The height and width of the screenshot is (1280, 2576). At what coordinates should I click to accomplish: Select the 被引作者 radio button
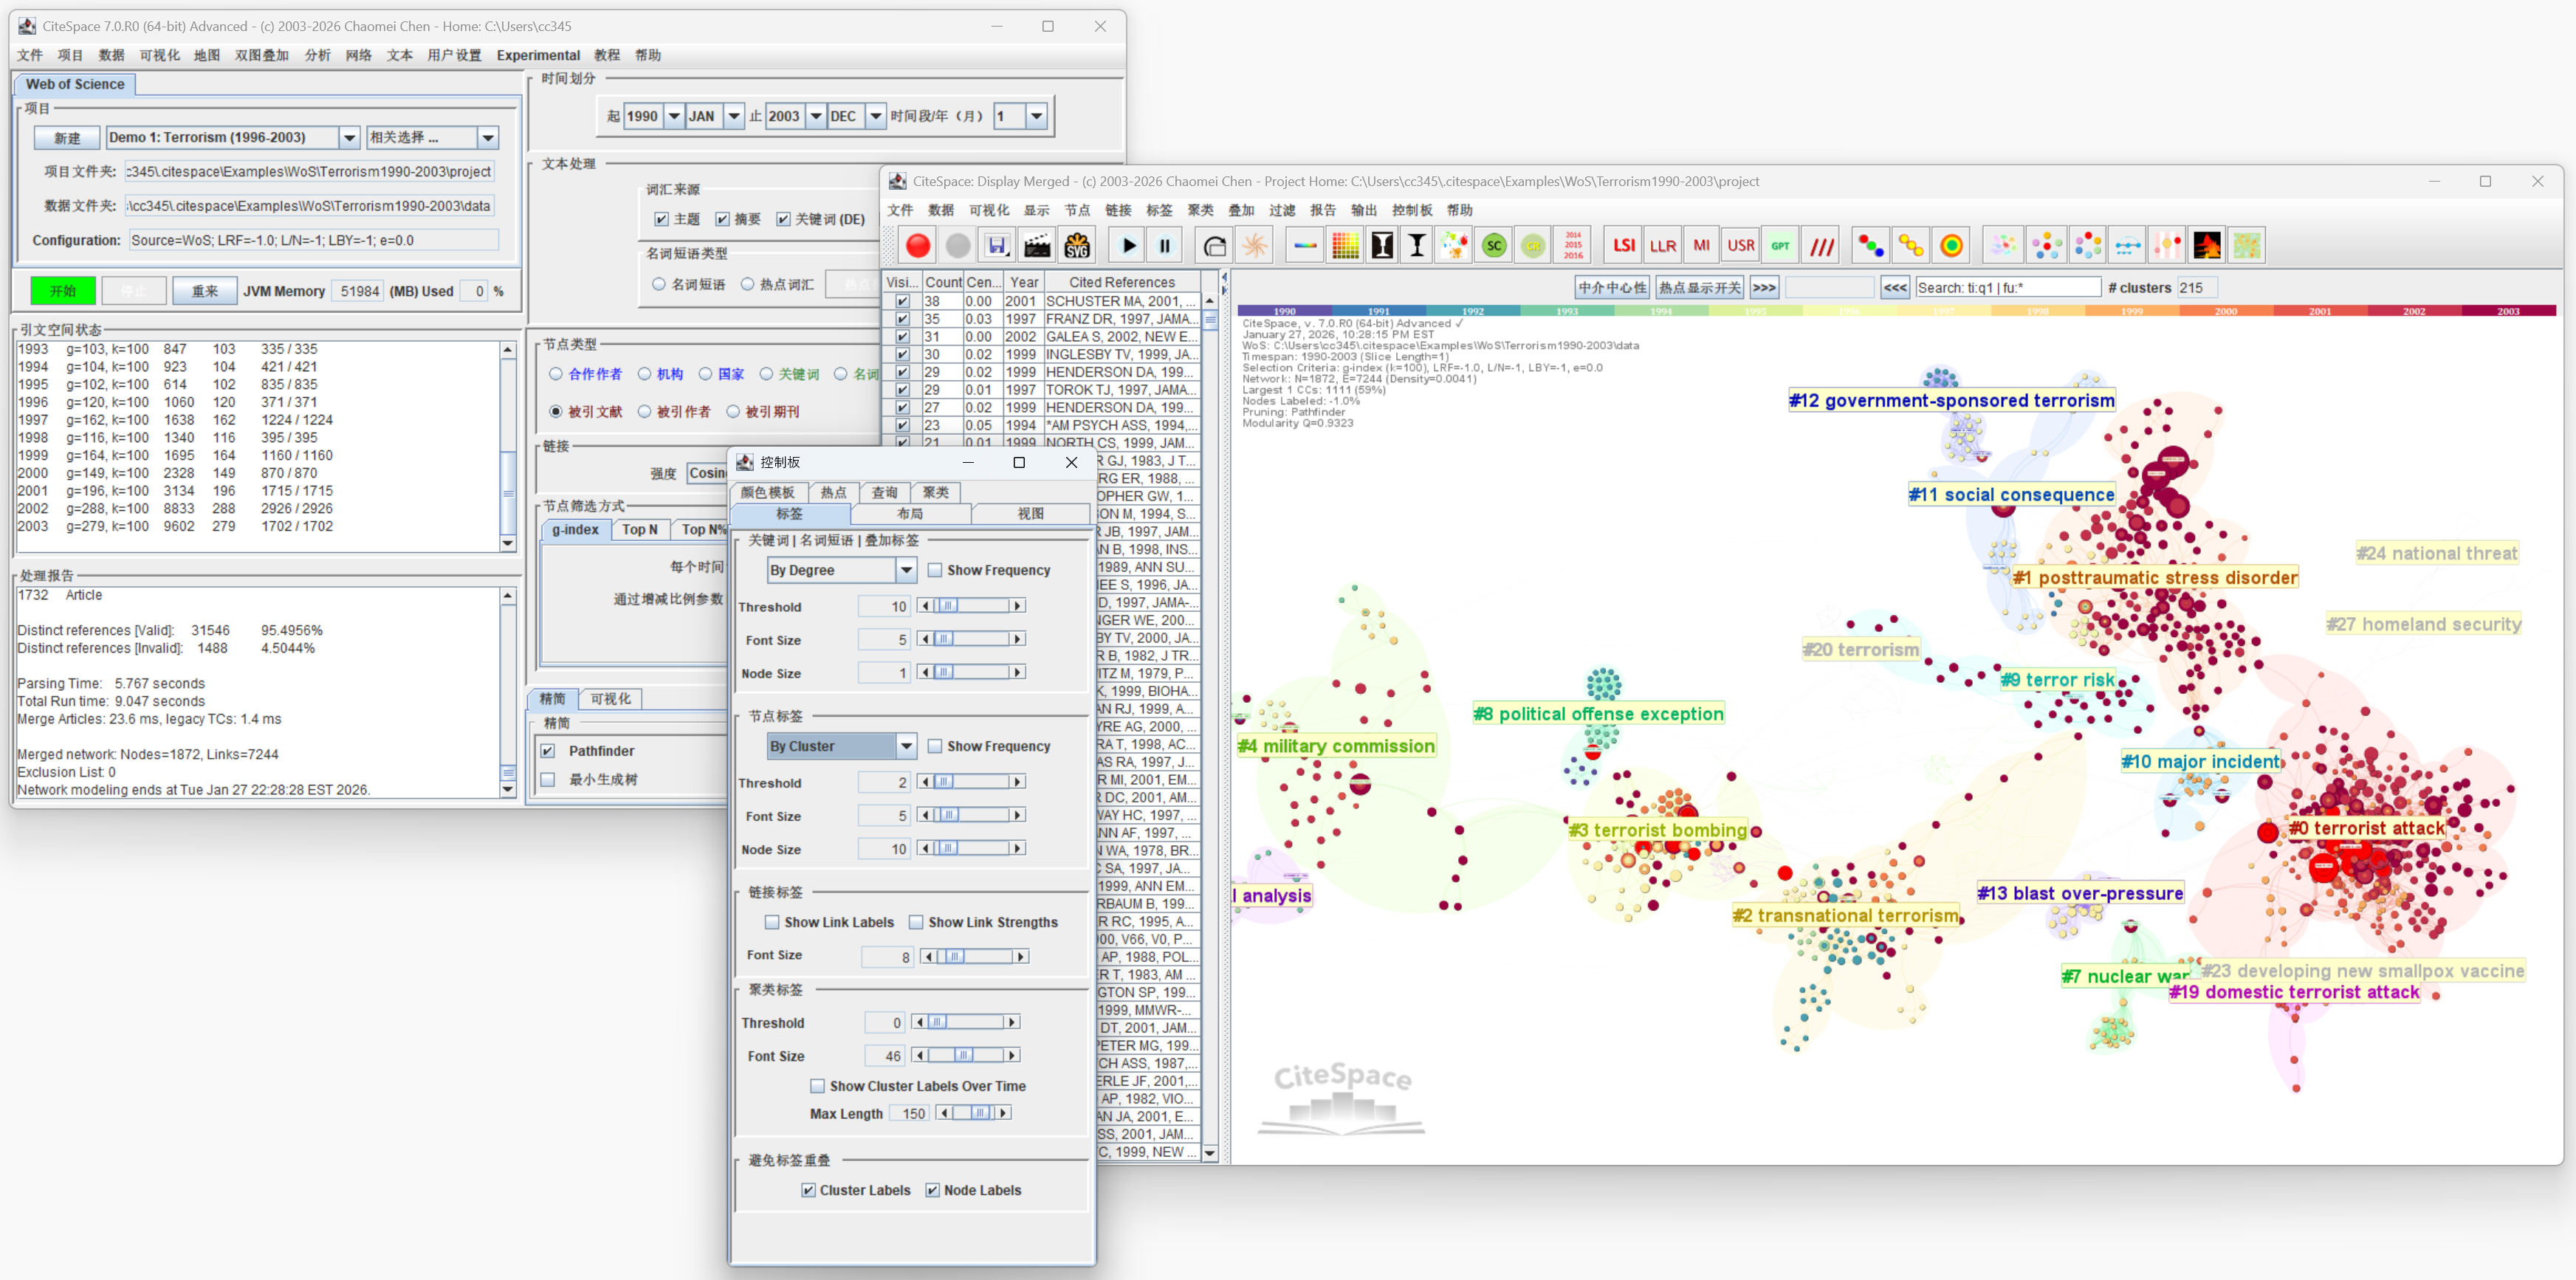(645, 411)
